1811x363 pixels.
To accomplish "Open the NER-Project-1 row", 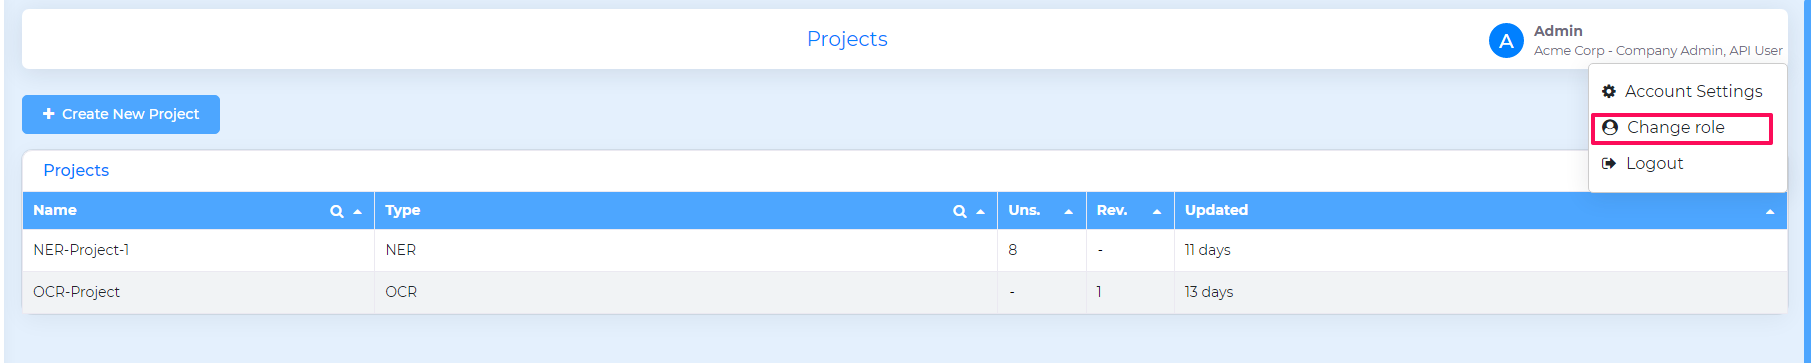I will 905,250.
